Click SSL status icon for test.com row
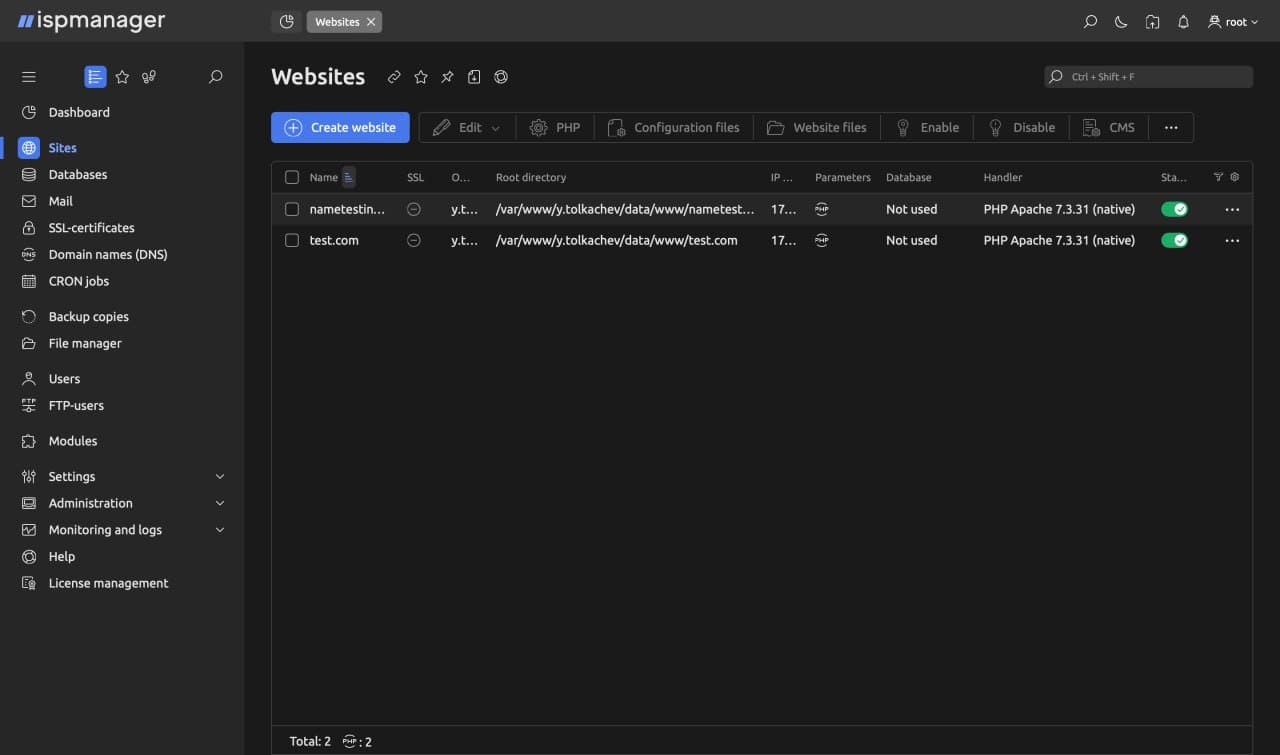 [x=414, y=240]
